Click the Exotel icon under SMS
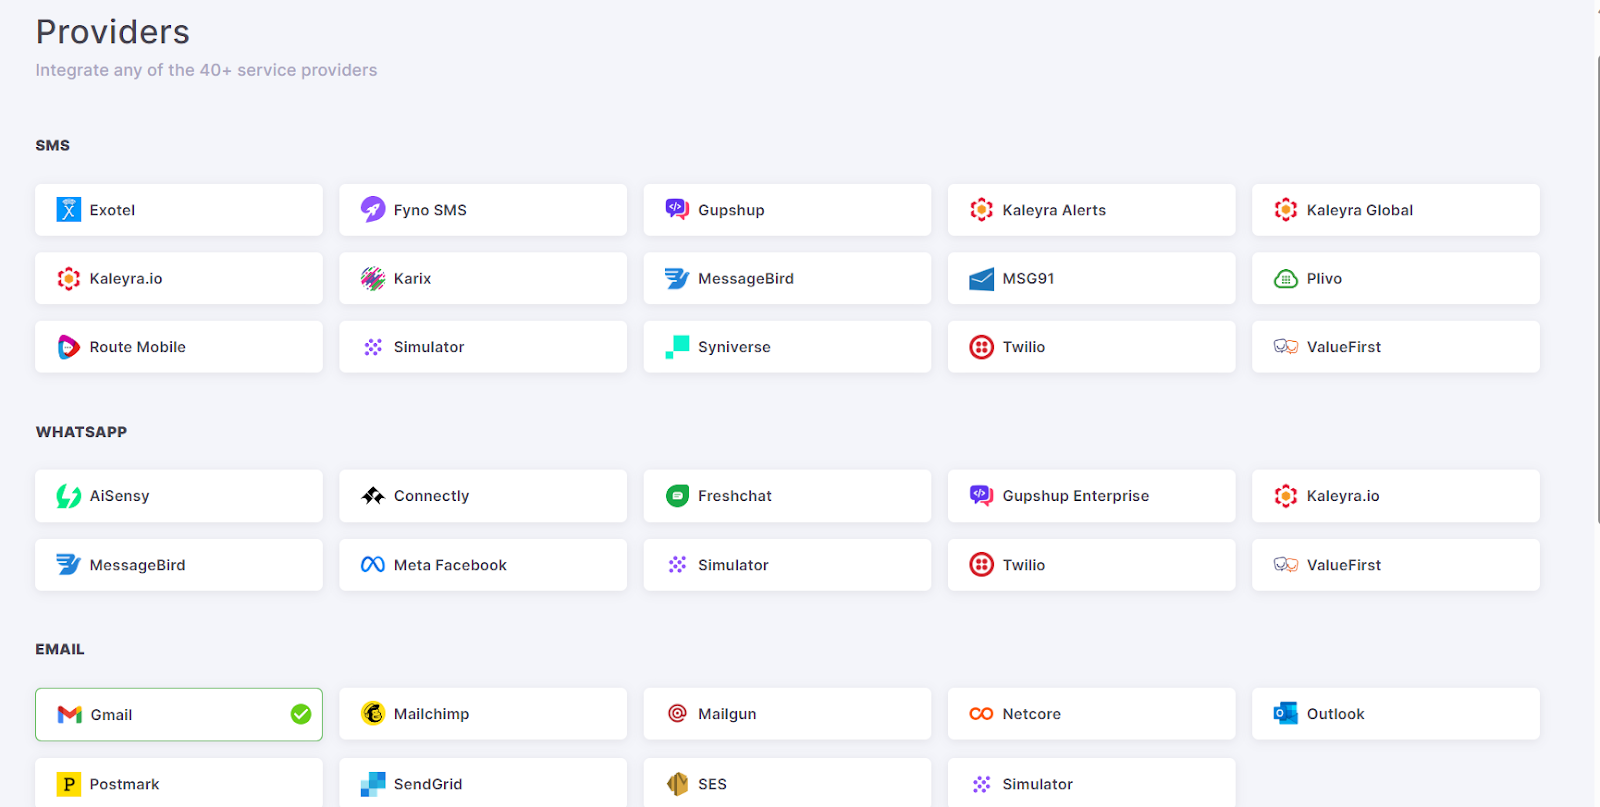This screenshot has height=807, width=1600. point(68,210)
